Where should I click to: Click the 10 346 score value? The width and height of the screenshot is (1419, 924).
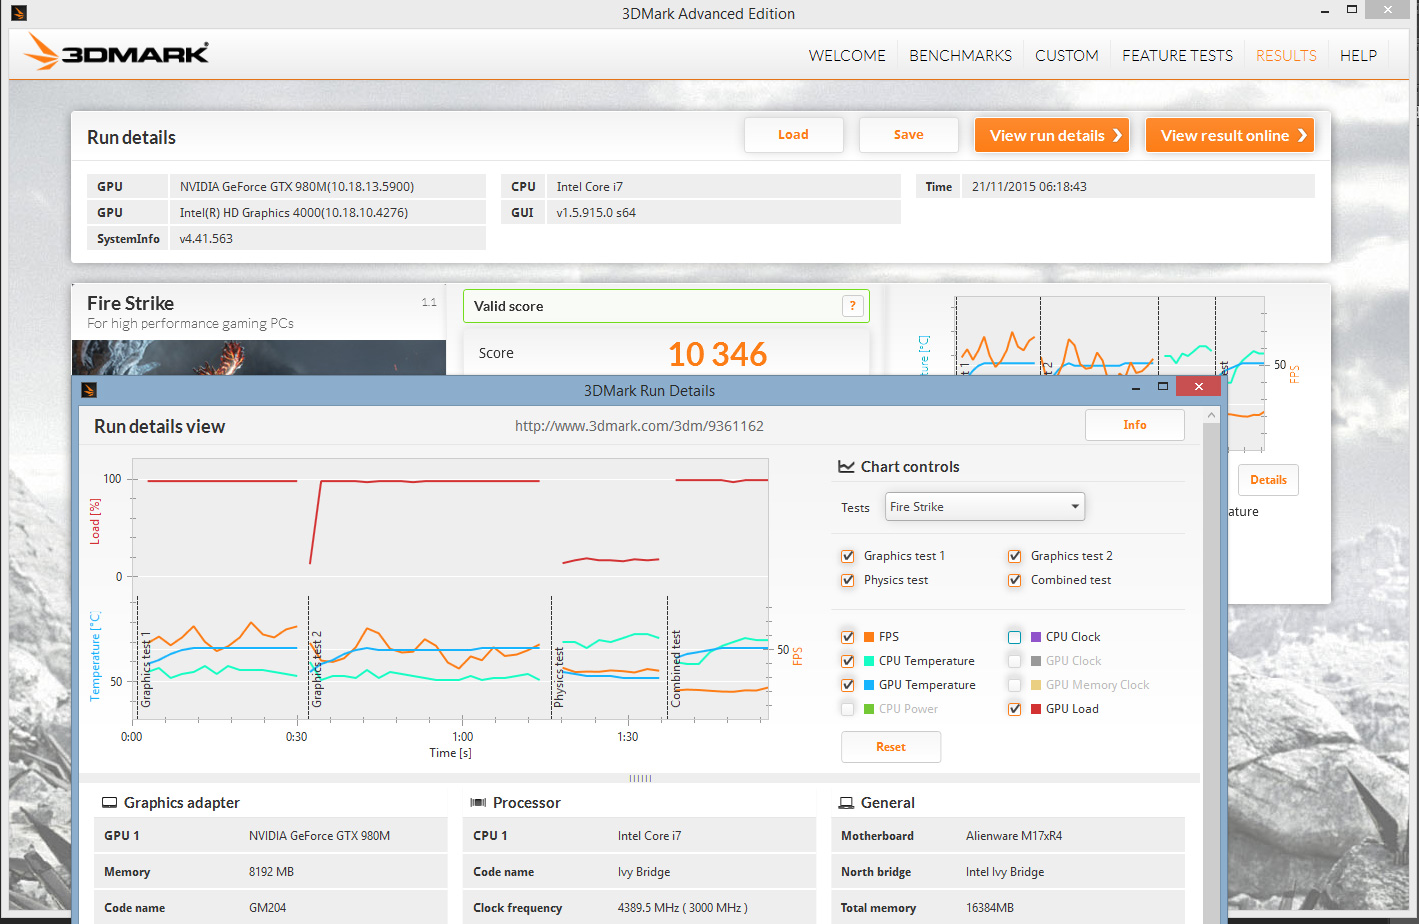click(x=717, y=354)
